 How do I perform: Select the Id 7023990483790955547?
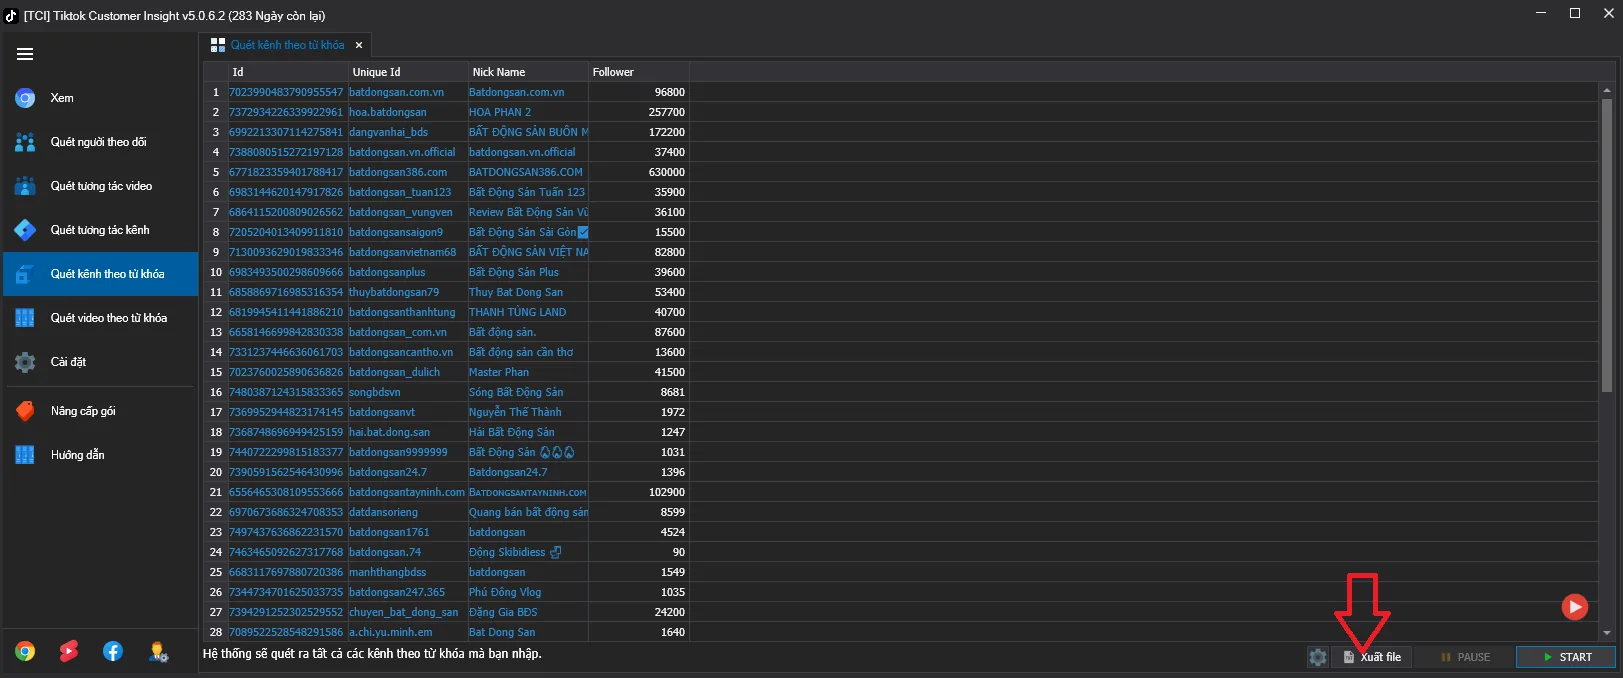(288, 92)
